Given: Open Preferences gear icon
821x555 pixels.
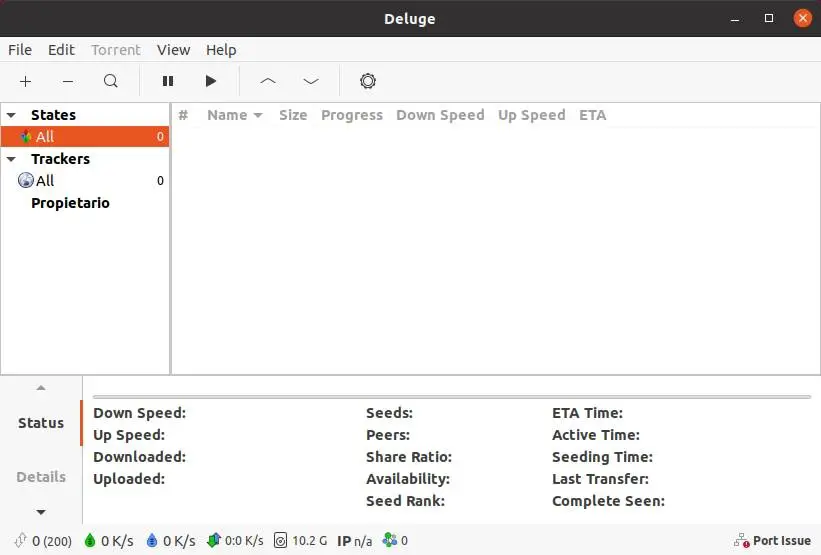Looking at the screenshot, I should 368,81.
